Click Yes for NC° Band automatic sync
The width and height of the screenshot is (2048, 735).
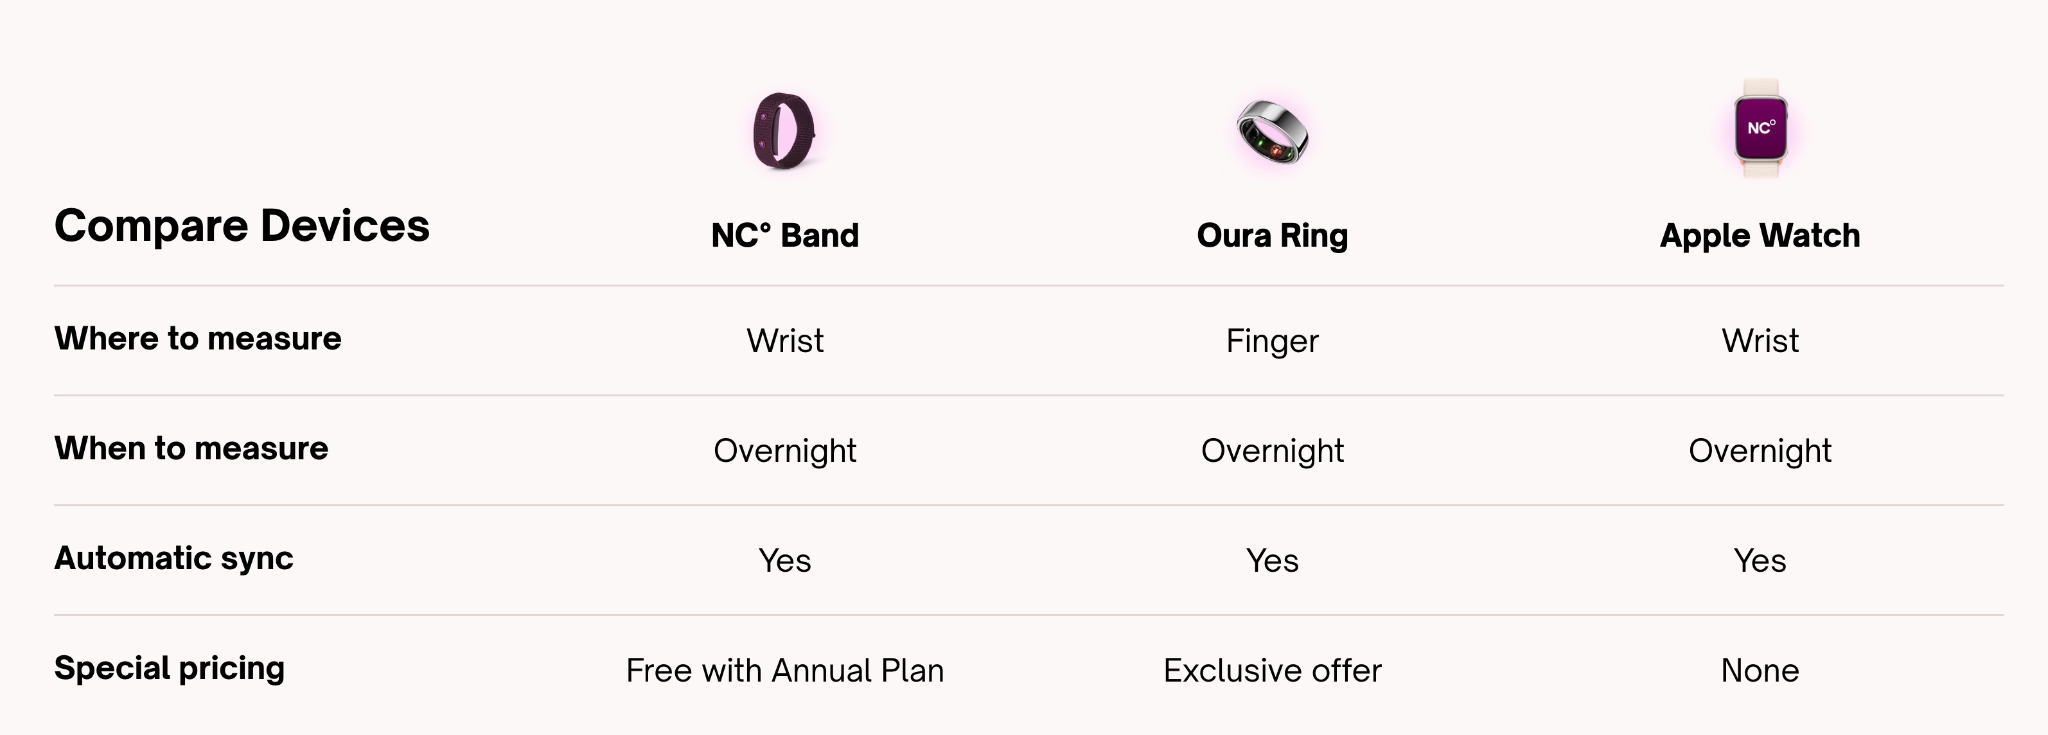785,560
